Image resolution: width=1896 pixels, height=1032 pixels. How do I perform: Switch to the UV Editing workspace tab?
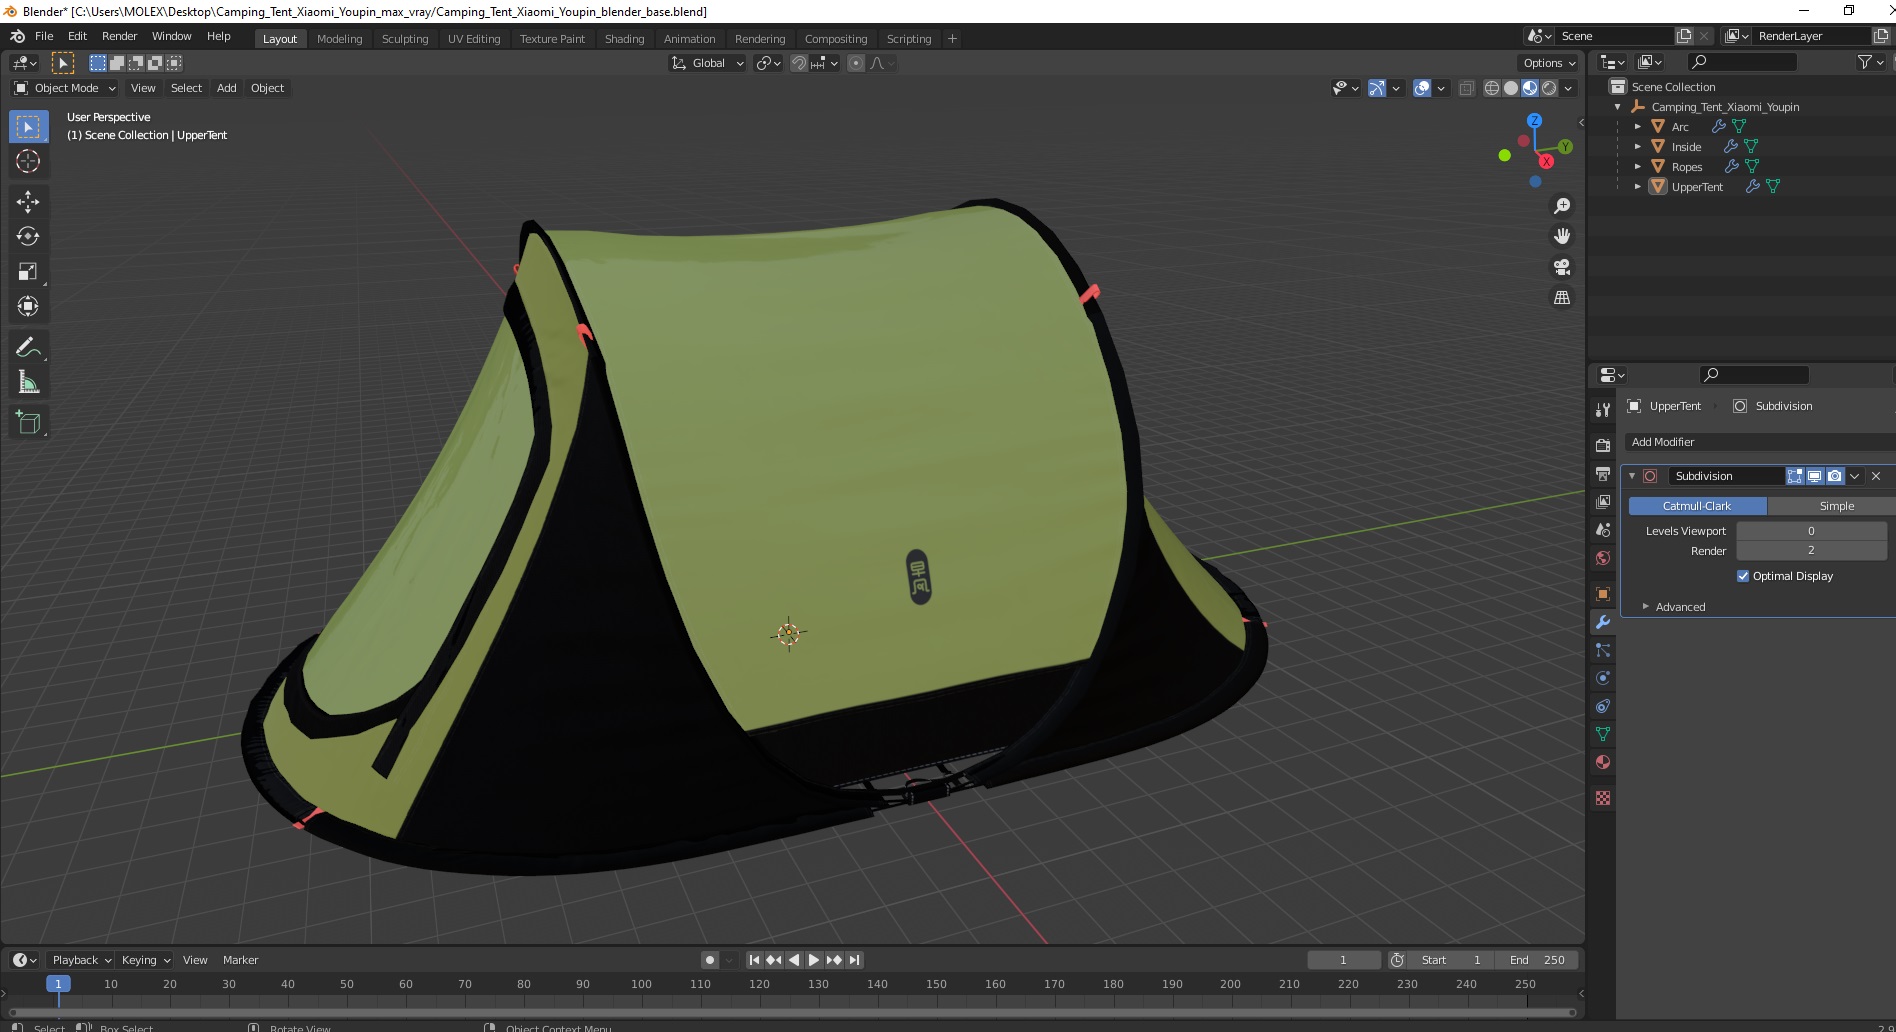(x=474, y=39)
